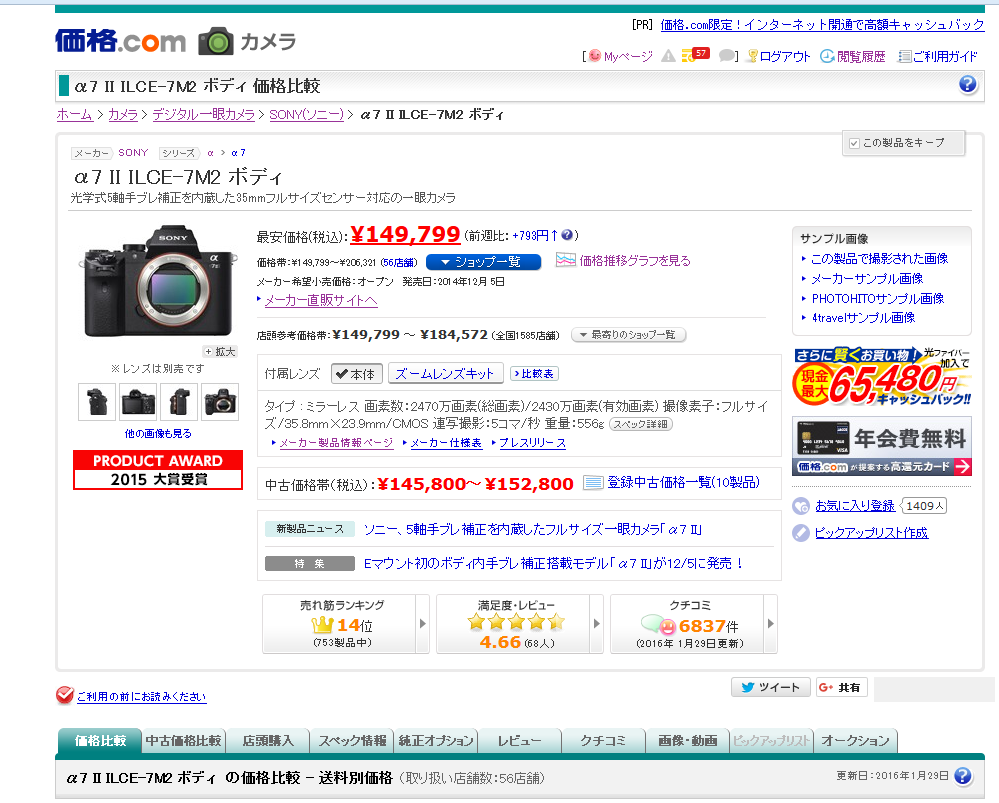Screen dimensions: 999x803
Task: Switch to the レビュー tab
Action: [x=520, y=741]
